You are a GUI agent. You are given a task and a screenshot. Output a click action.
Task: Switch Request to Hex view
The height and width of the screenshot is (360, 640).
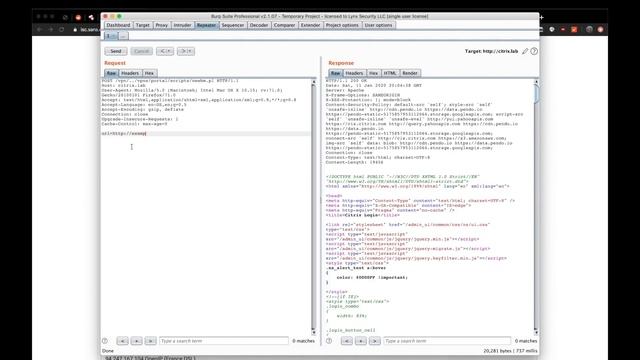click(149, 73)
